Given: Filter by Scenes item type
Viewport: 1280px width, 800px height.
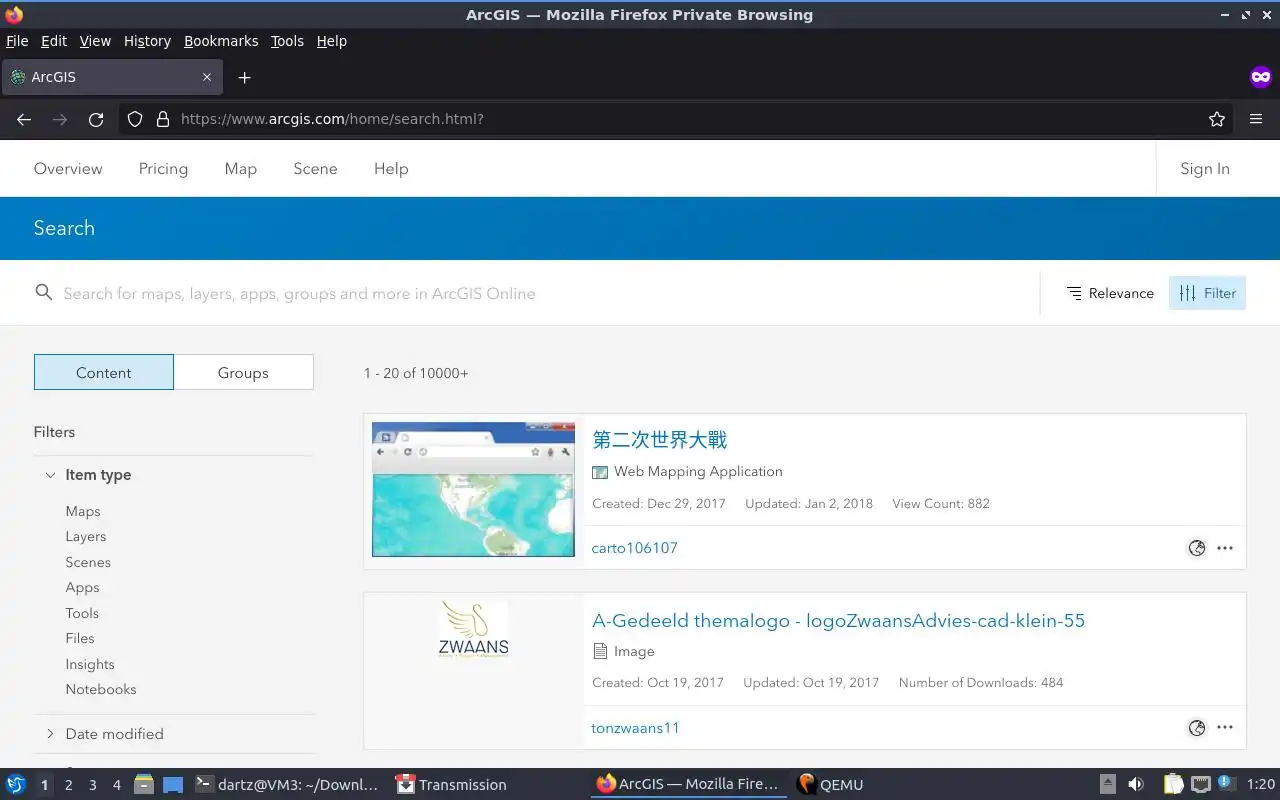Looking at the screenshot, I should 88,562.
